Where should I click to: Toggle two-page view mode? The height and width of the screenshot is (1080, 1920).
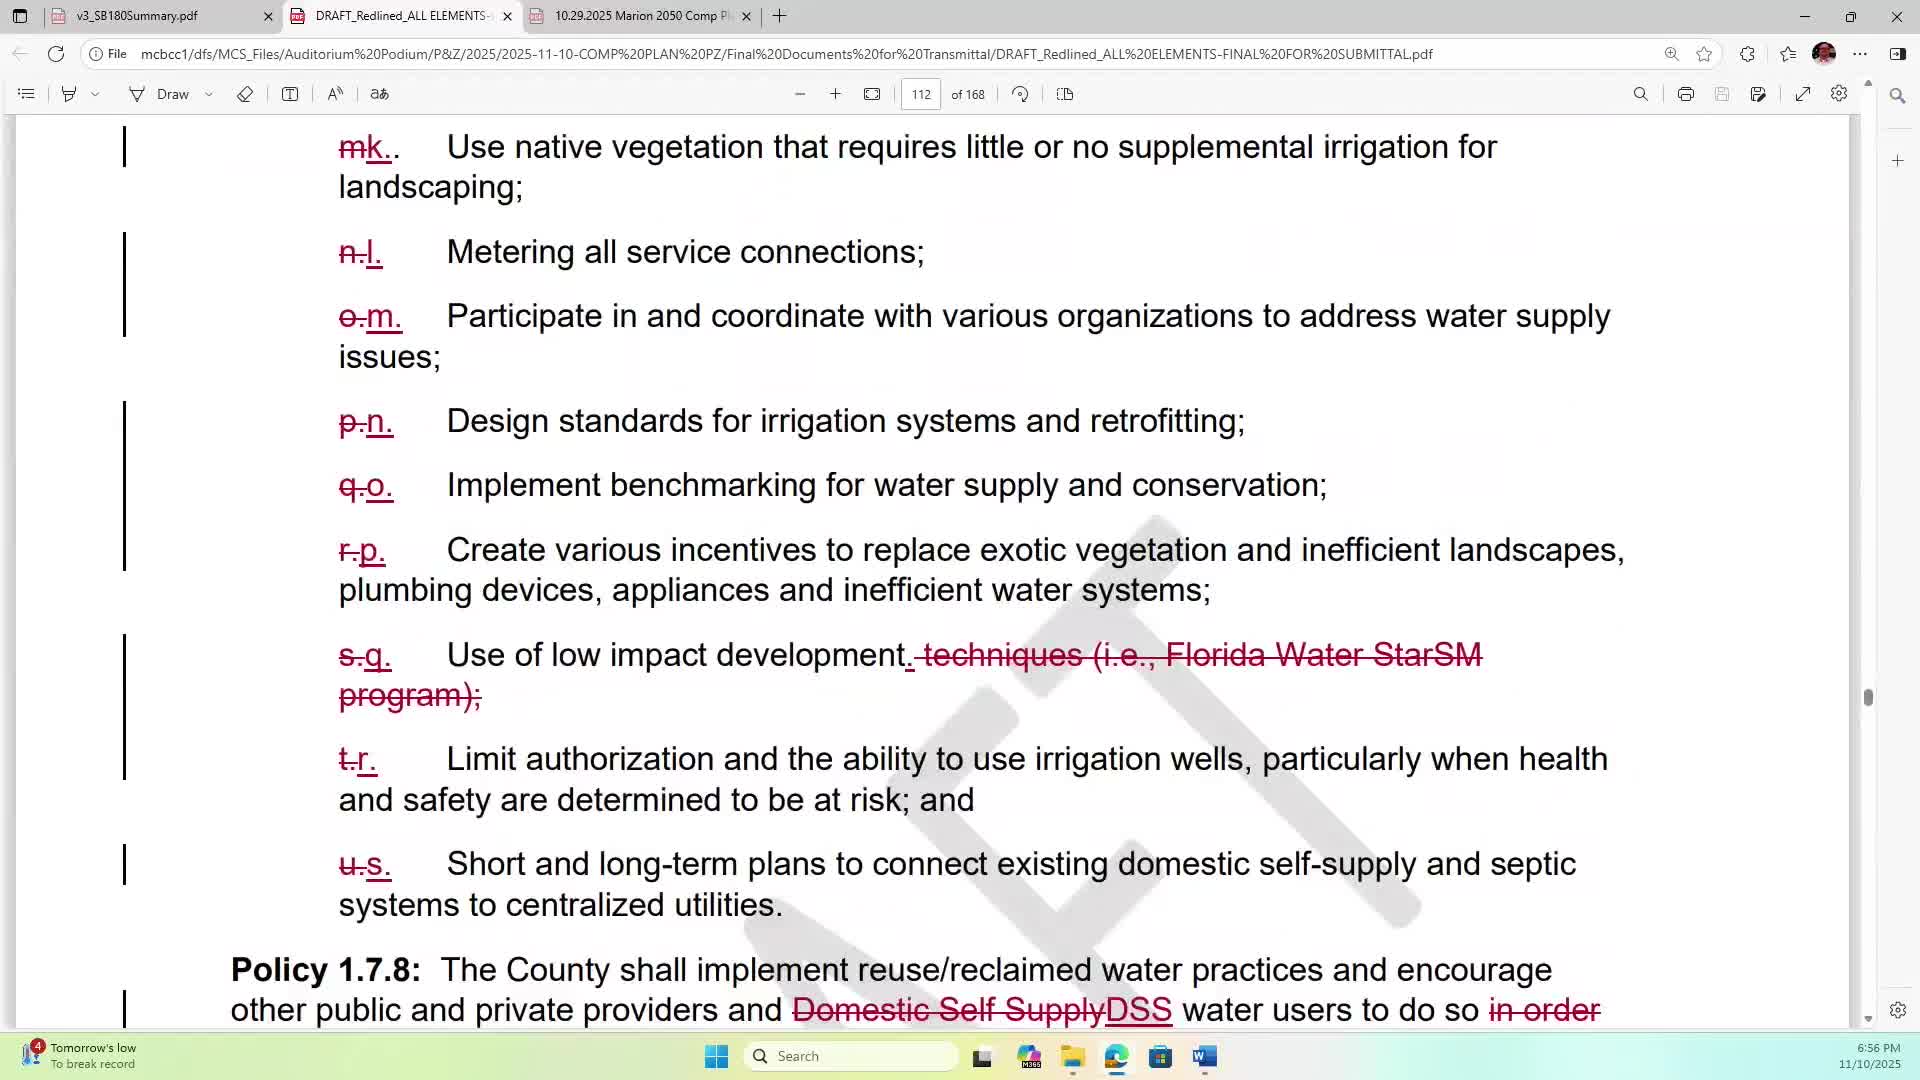(x=1065, y=93)
